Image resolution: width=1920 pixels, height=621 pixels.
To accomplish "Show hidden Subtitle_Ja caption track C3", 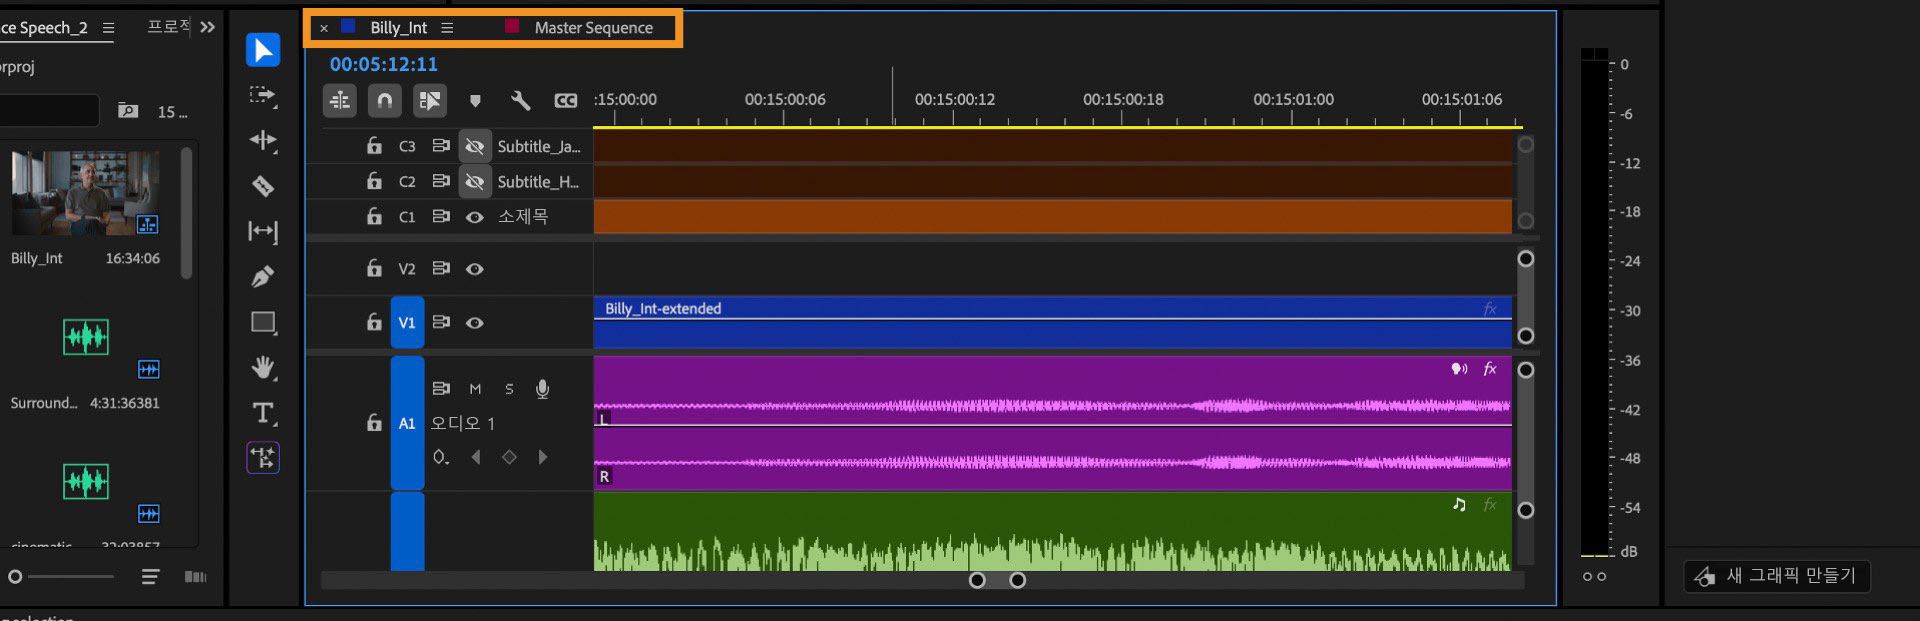I will click(475, 146).
